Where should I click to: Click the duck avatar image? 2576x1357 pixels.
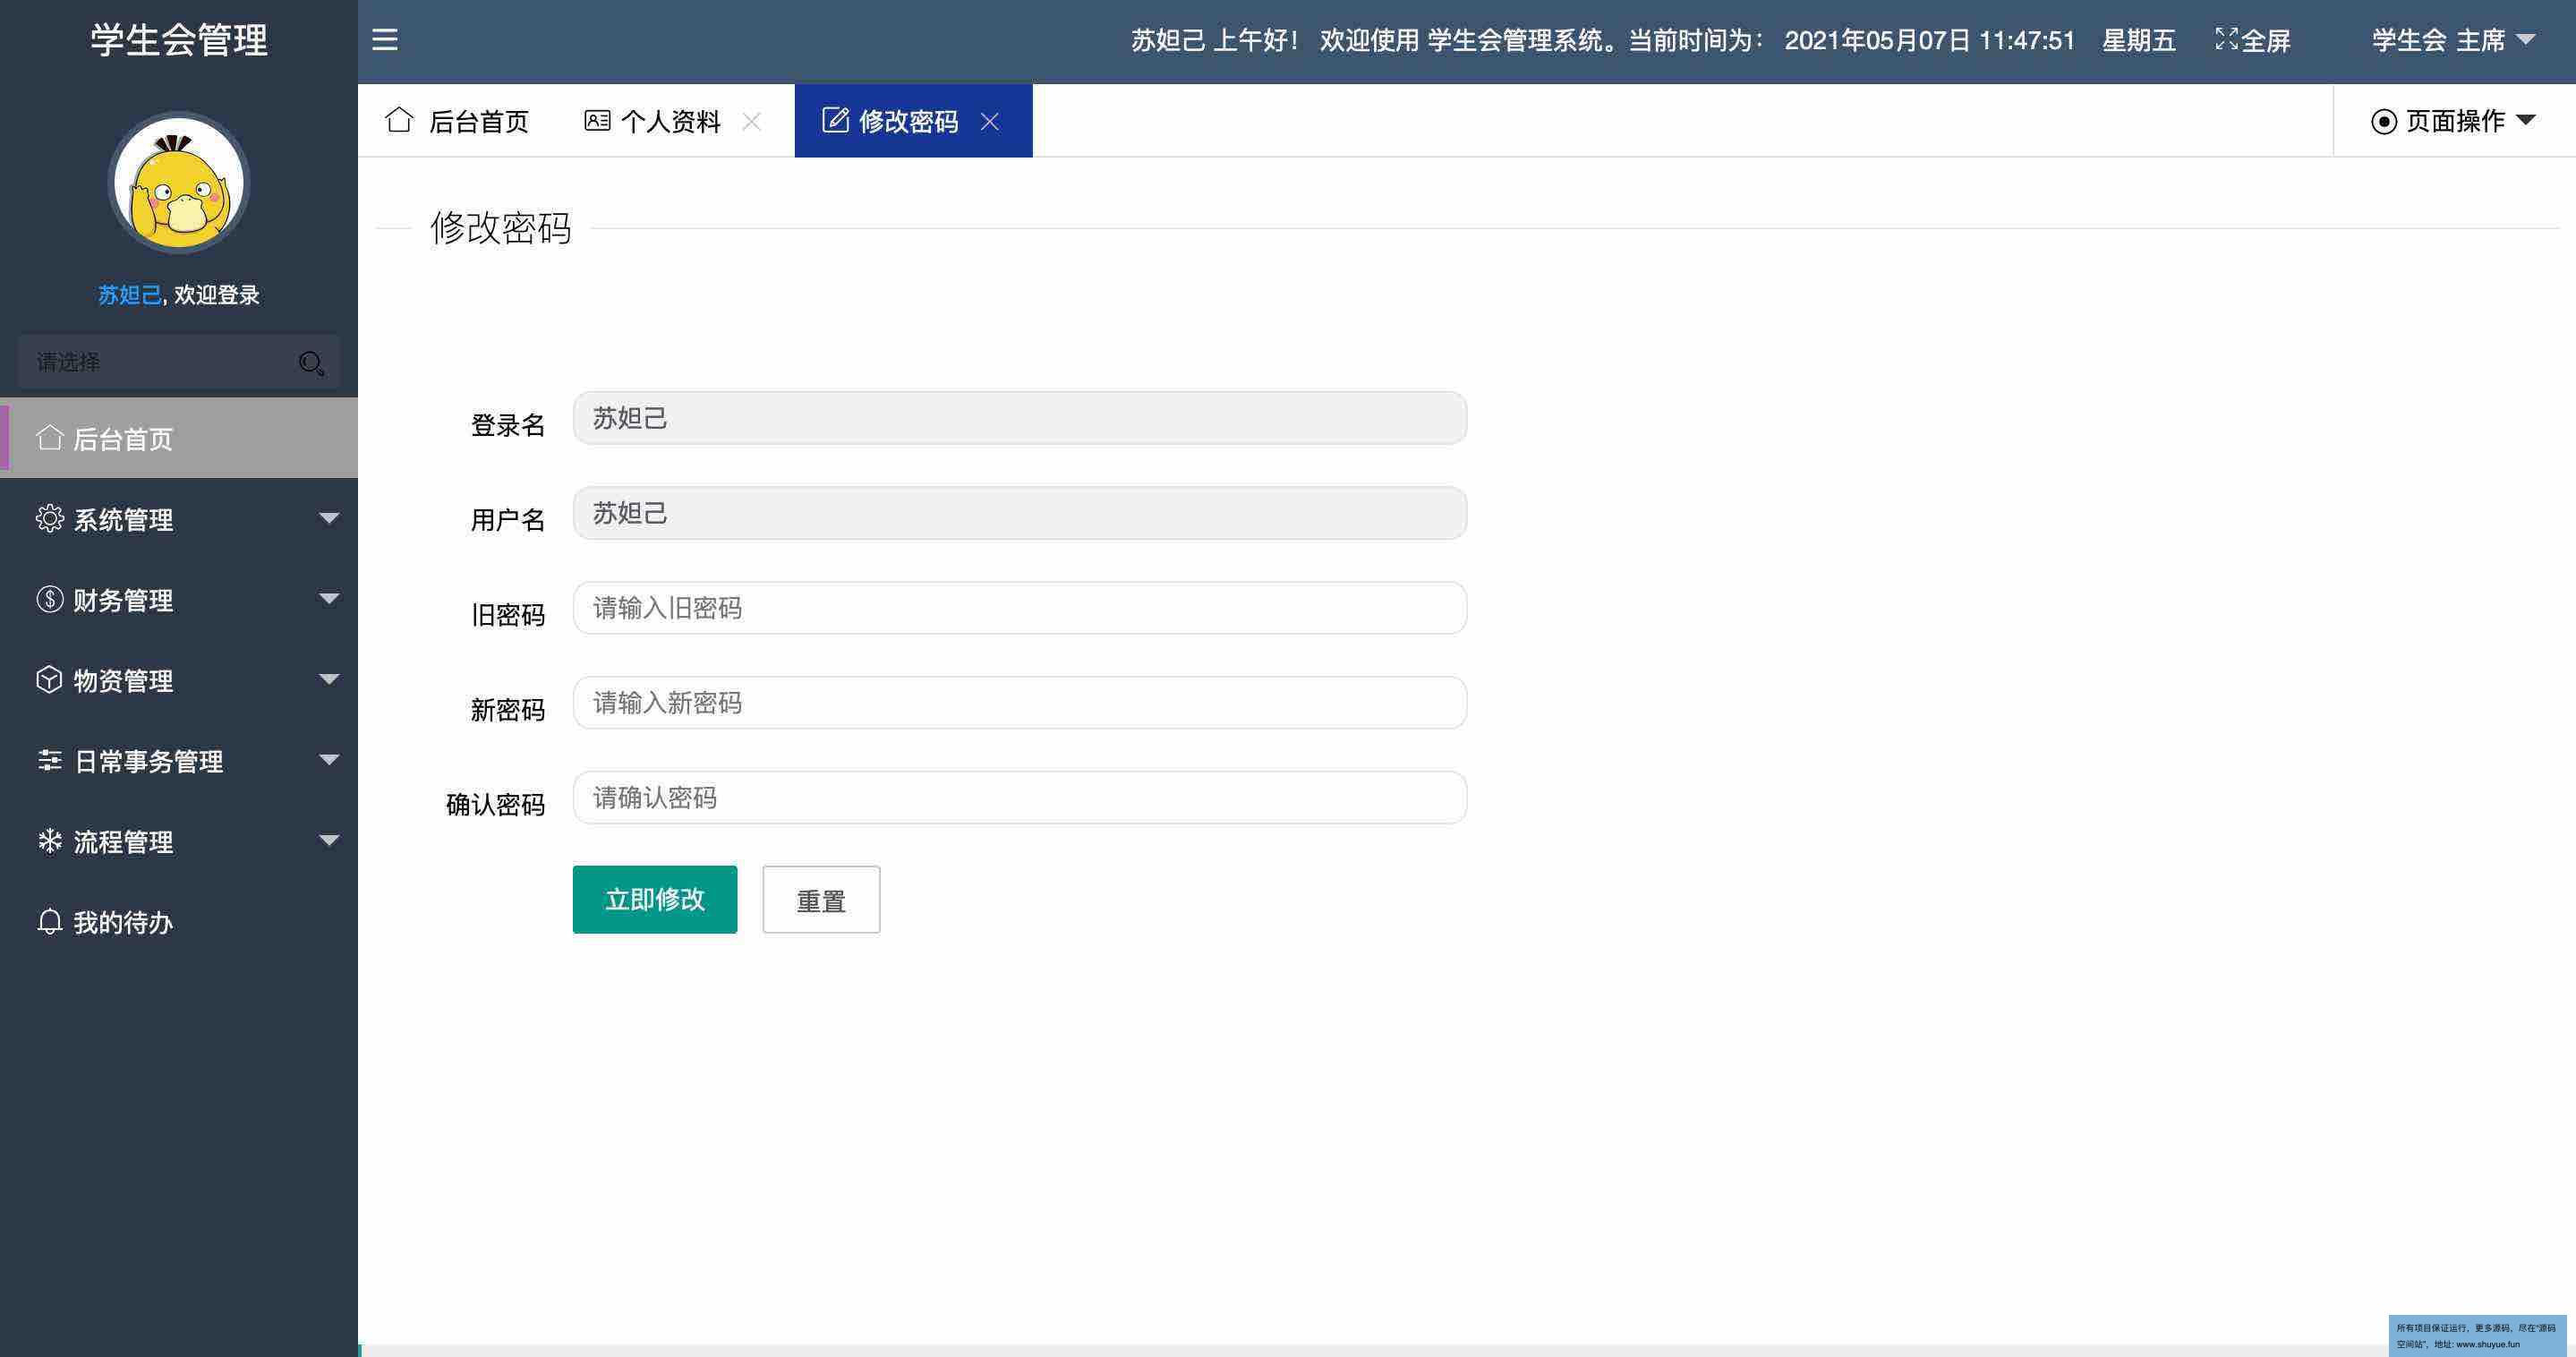click(179, 183)
